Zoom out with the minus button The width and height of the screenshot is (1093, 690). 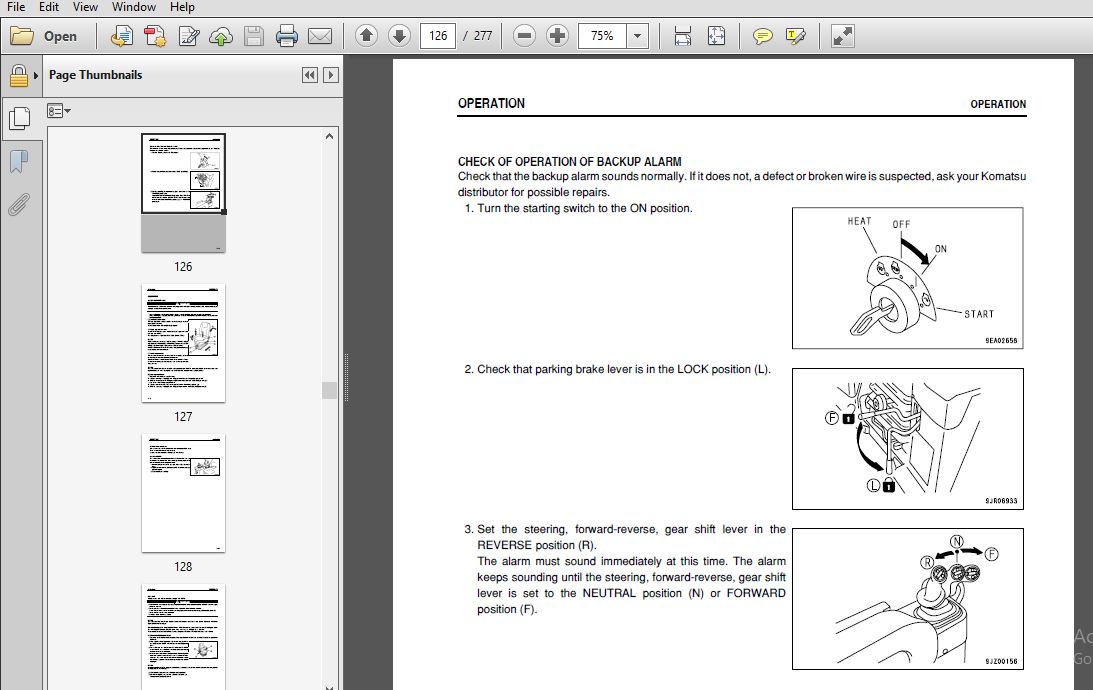pos(524,36)
